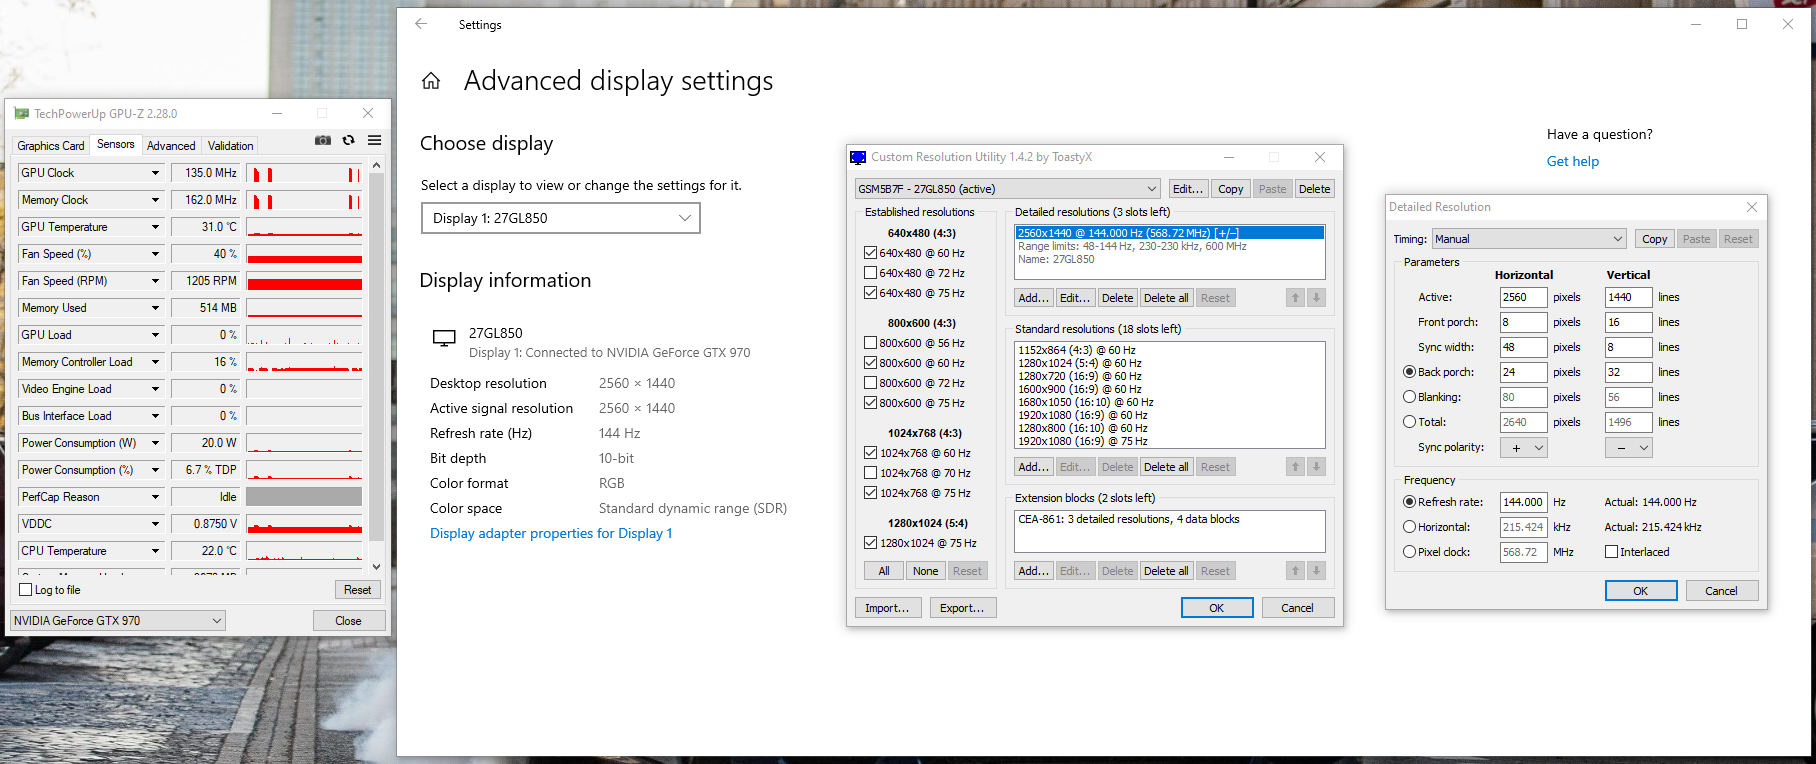This screenshot has height=764, width=1816.
Task: Switch to Advanced tab in GPU-Z
Action: pyautogui.click(x=171, y=146)
